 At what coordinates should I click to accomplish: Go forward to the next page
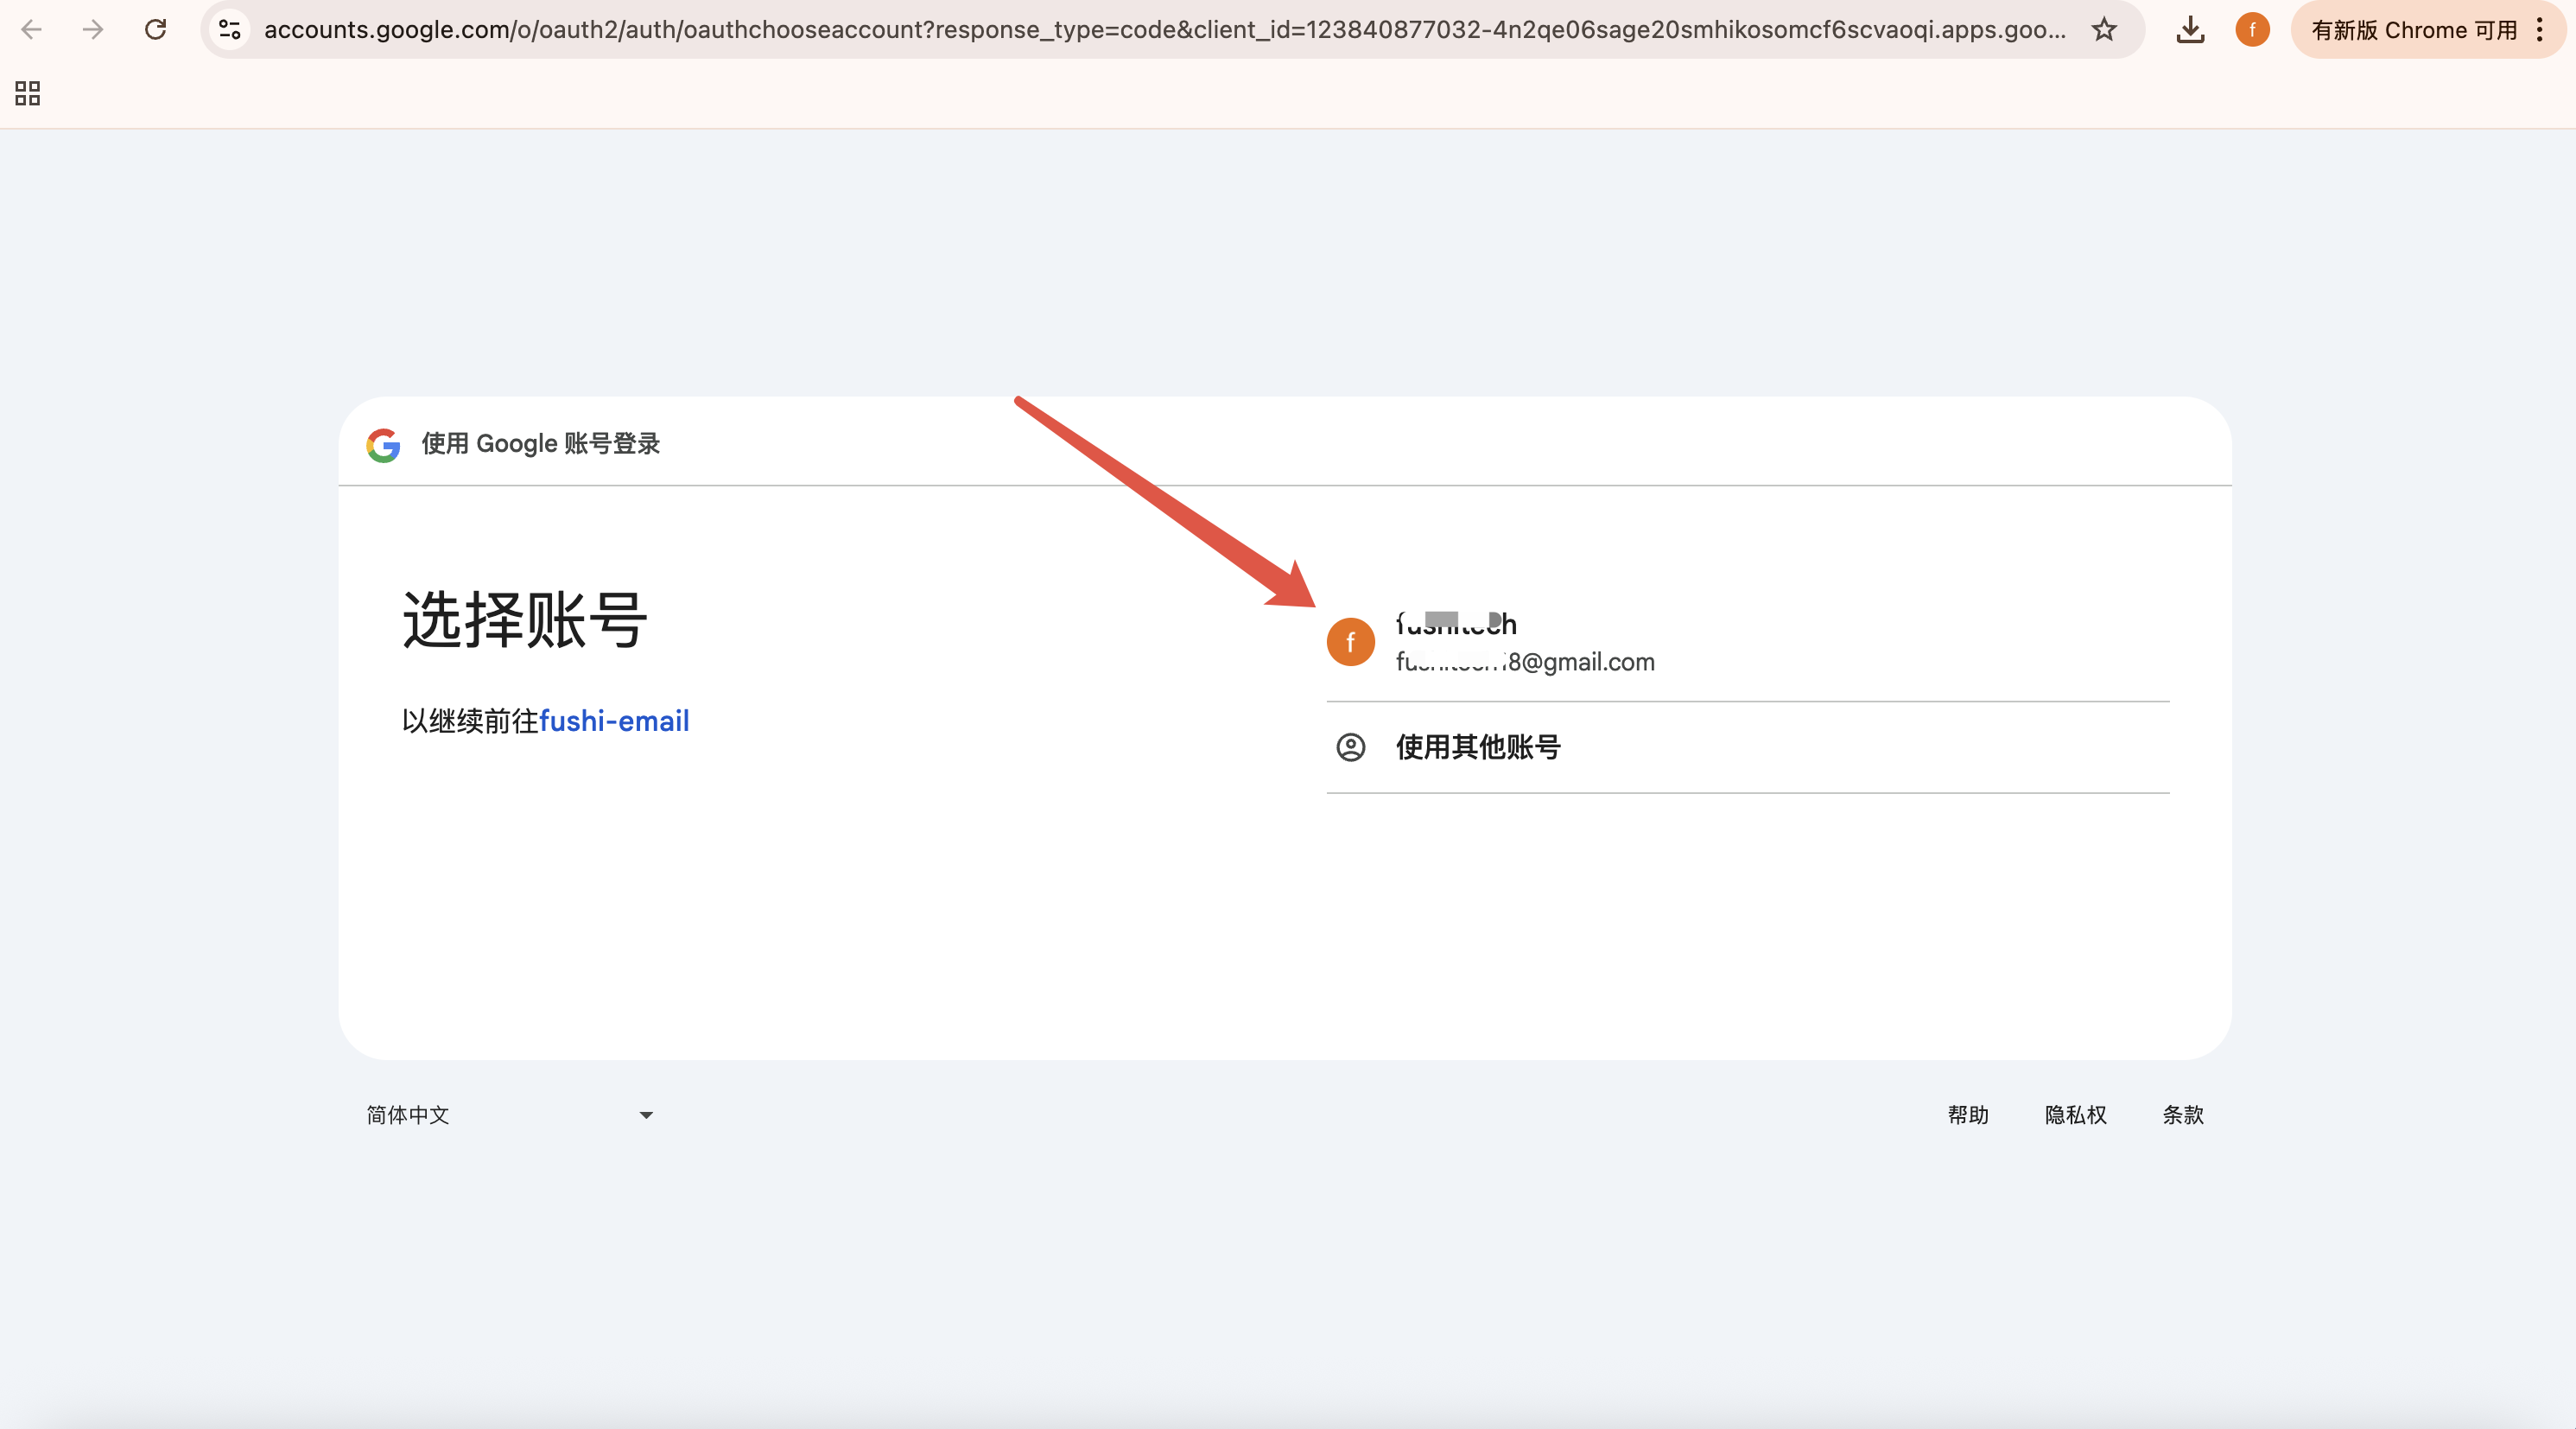93,29
